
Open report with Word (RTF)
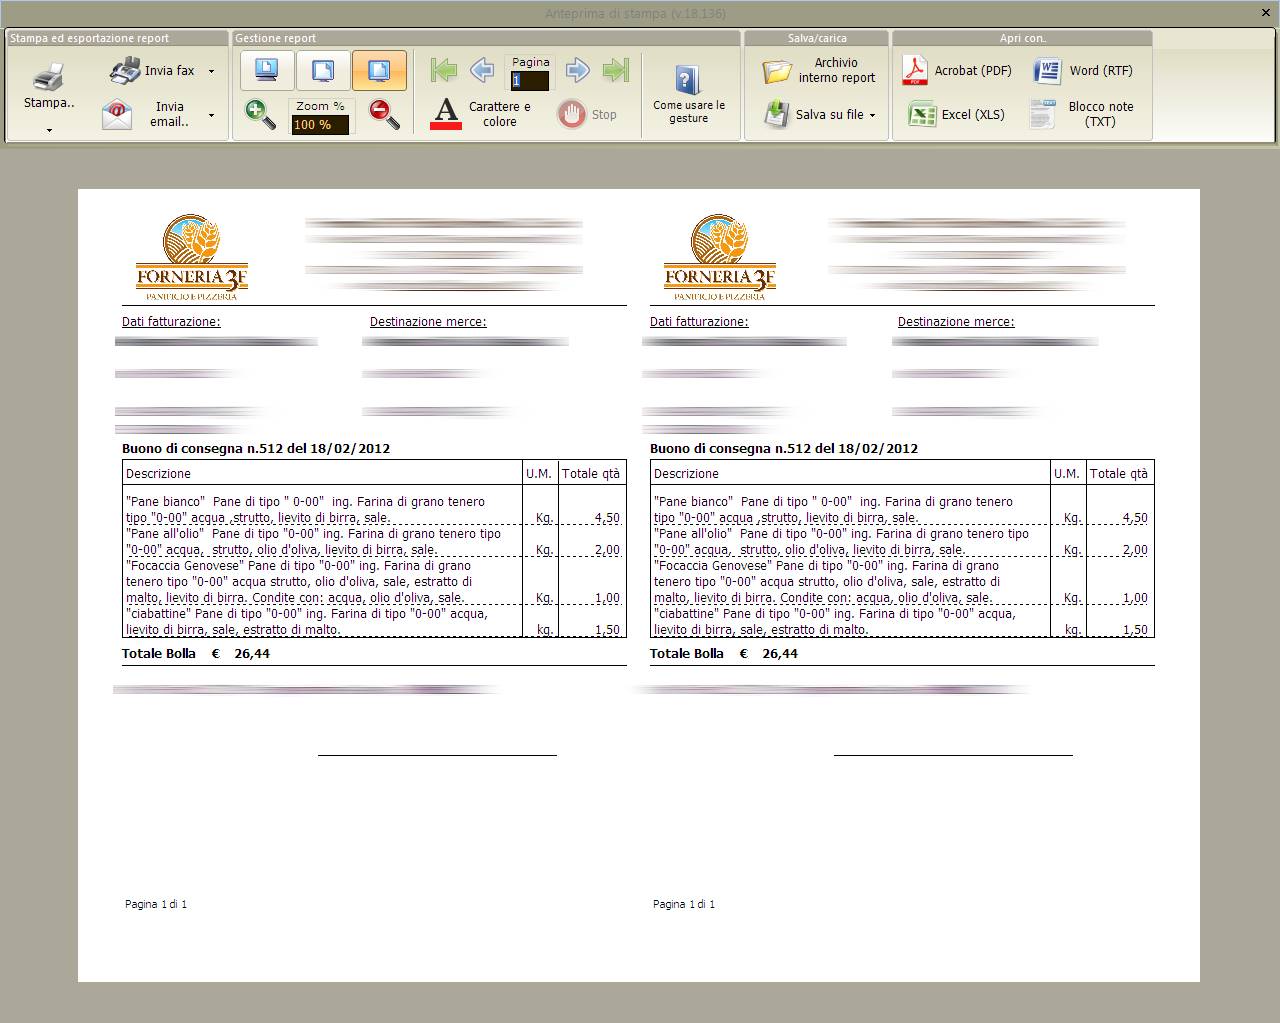pyautogui.click(x=1083, y=70)
